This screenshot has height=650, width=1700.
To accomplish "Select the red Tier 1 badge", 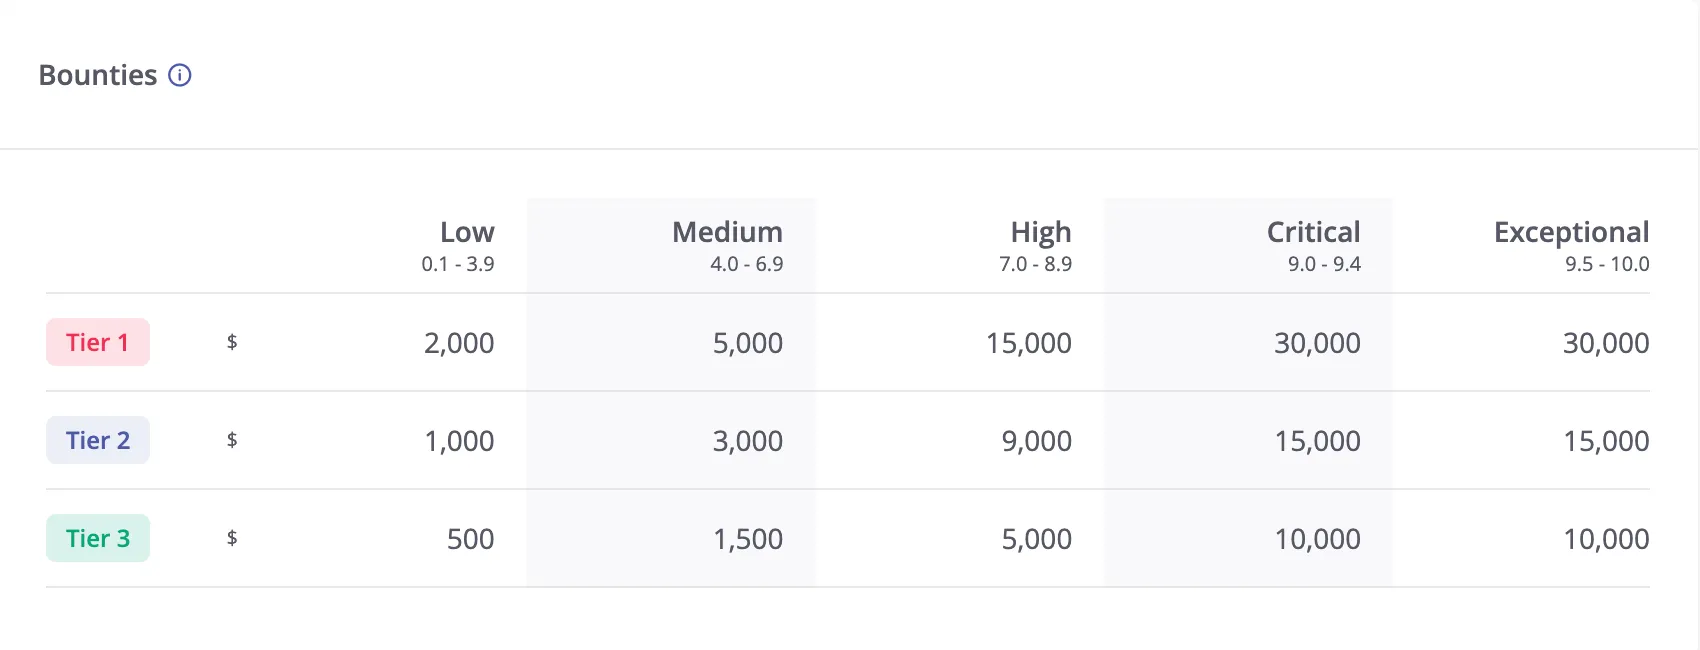I will 98,342.
